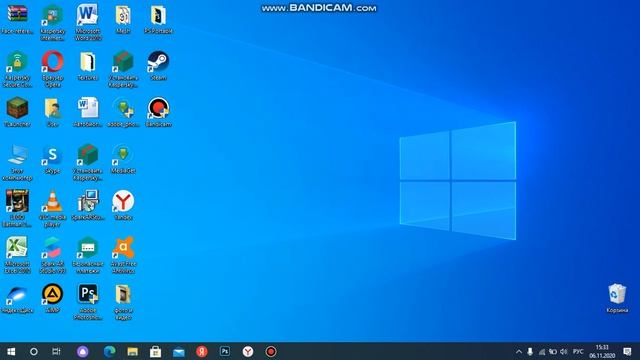Select the Microsoft Excel 2010 shortcut
Viewport: 640px width, 360px height.
(17, 256)
